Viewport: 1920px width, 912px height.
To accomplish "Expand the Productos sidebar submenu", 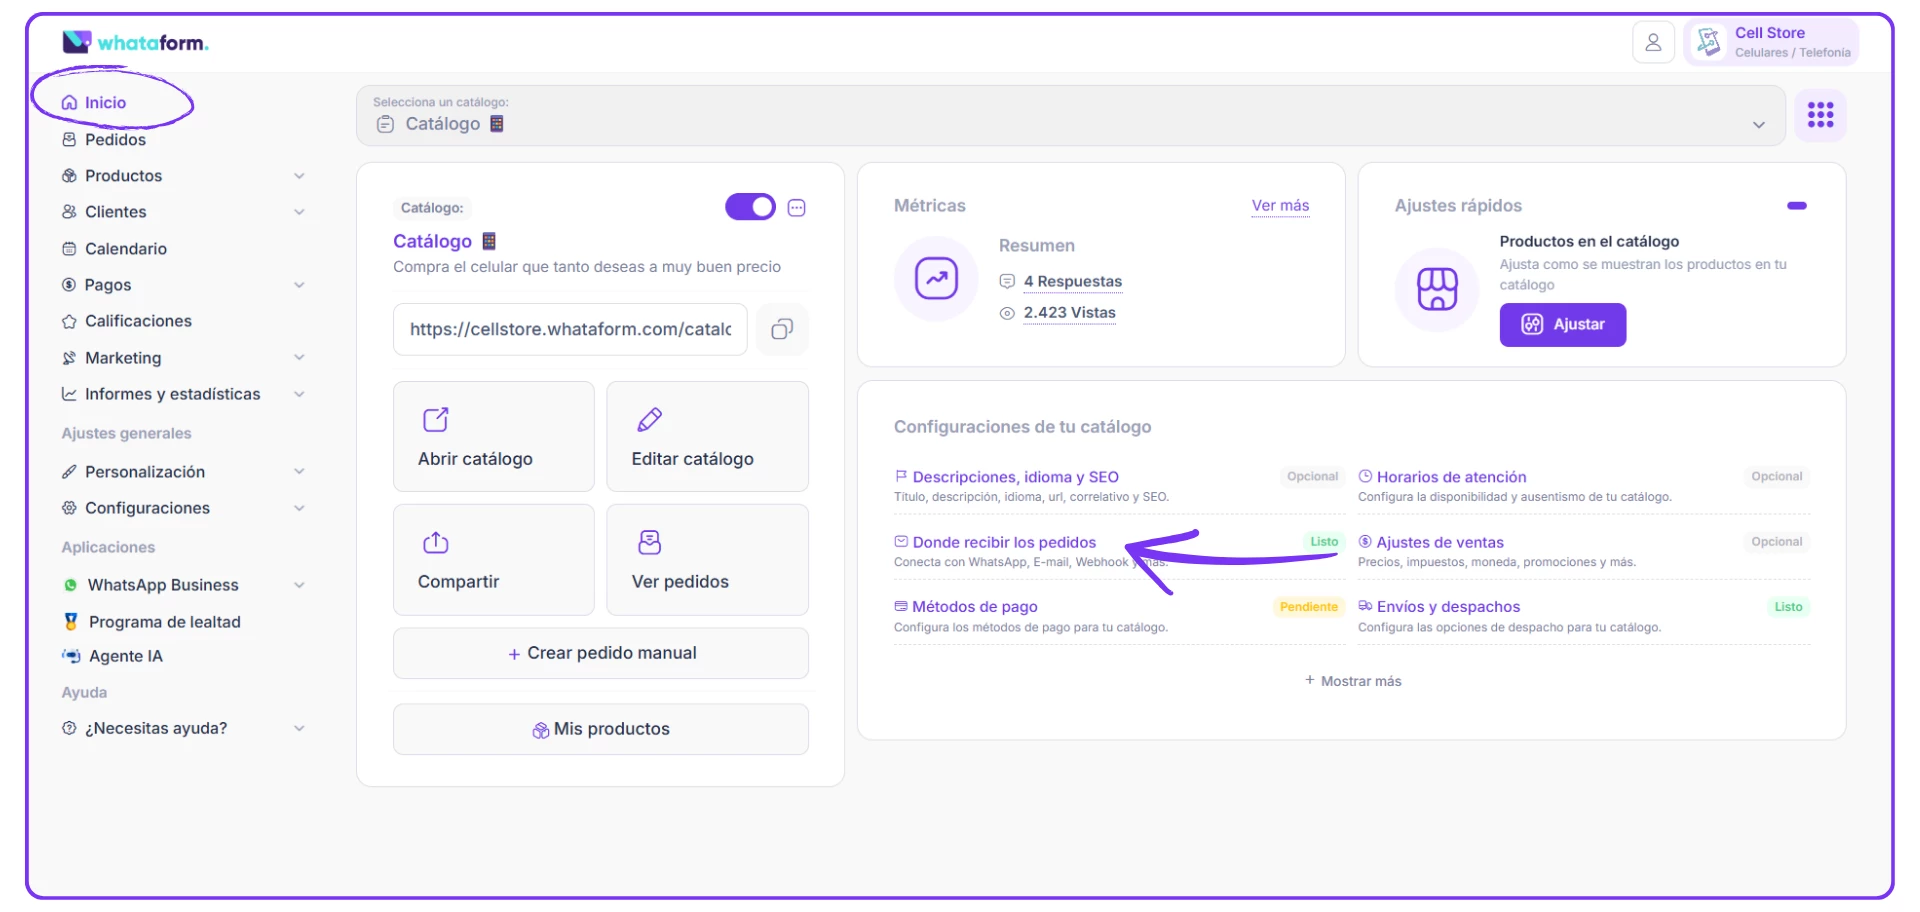I will tap(299, 176).
